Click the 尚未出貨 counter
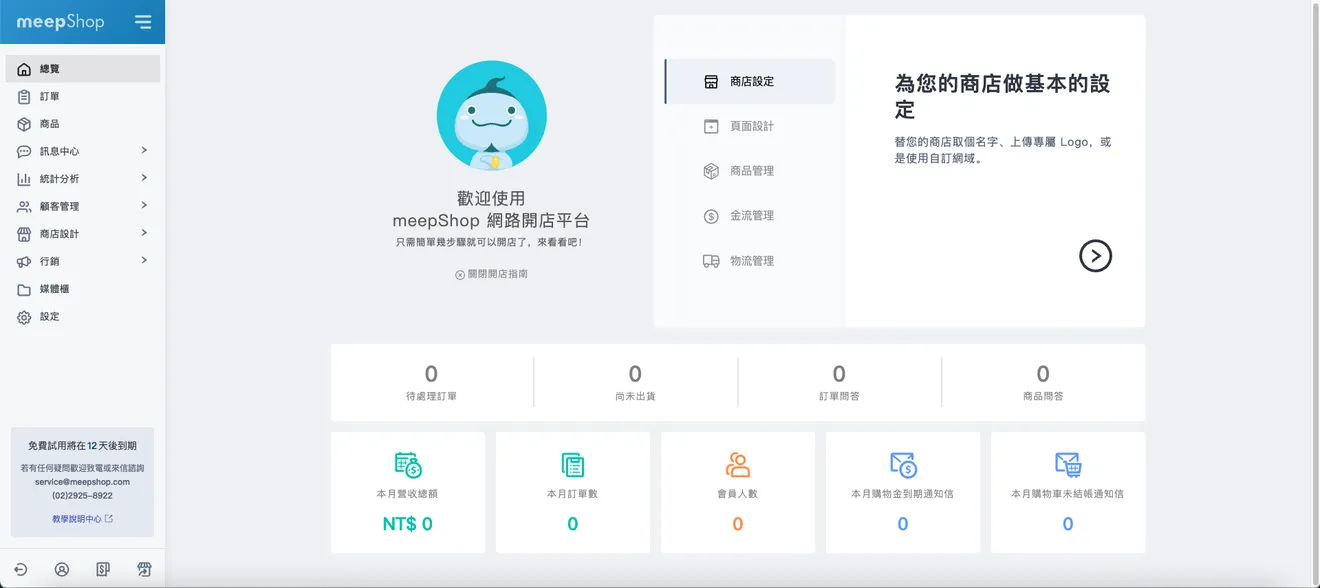 [636, 382]
